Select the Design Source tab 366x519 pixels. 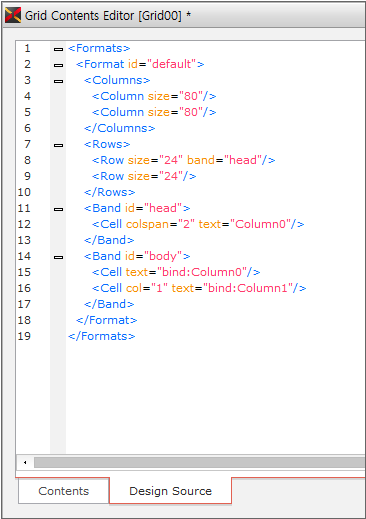[170, 491]
